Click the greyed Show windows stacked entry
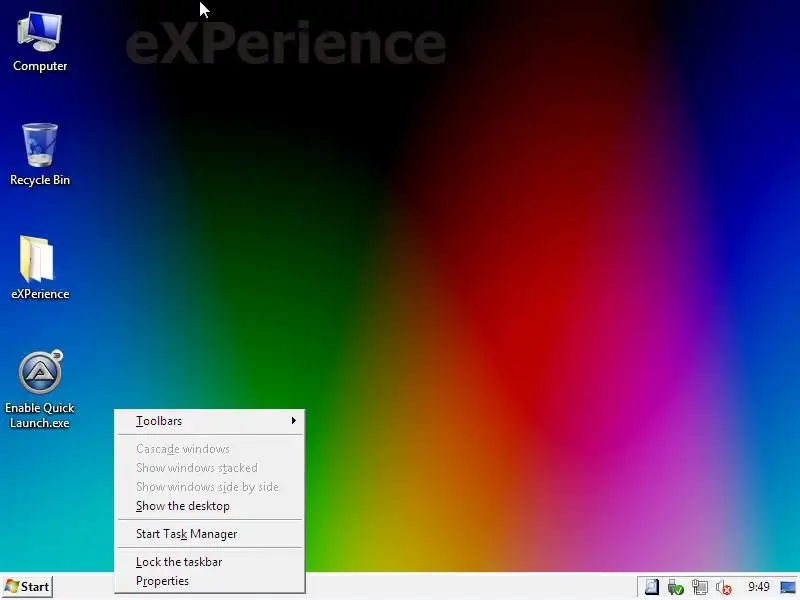Screen dimensions: 800x600 [210, 468]
